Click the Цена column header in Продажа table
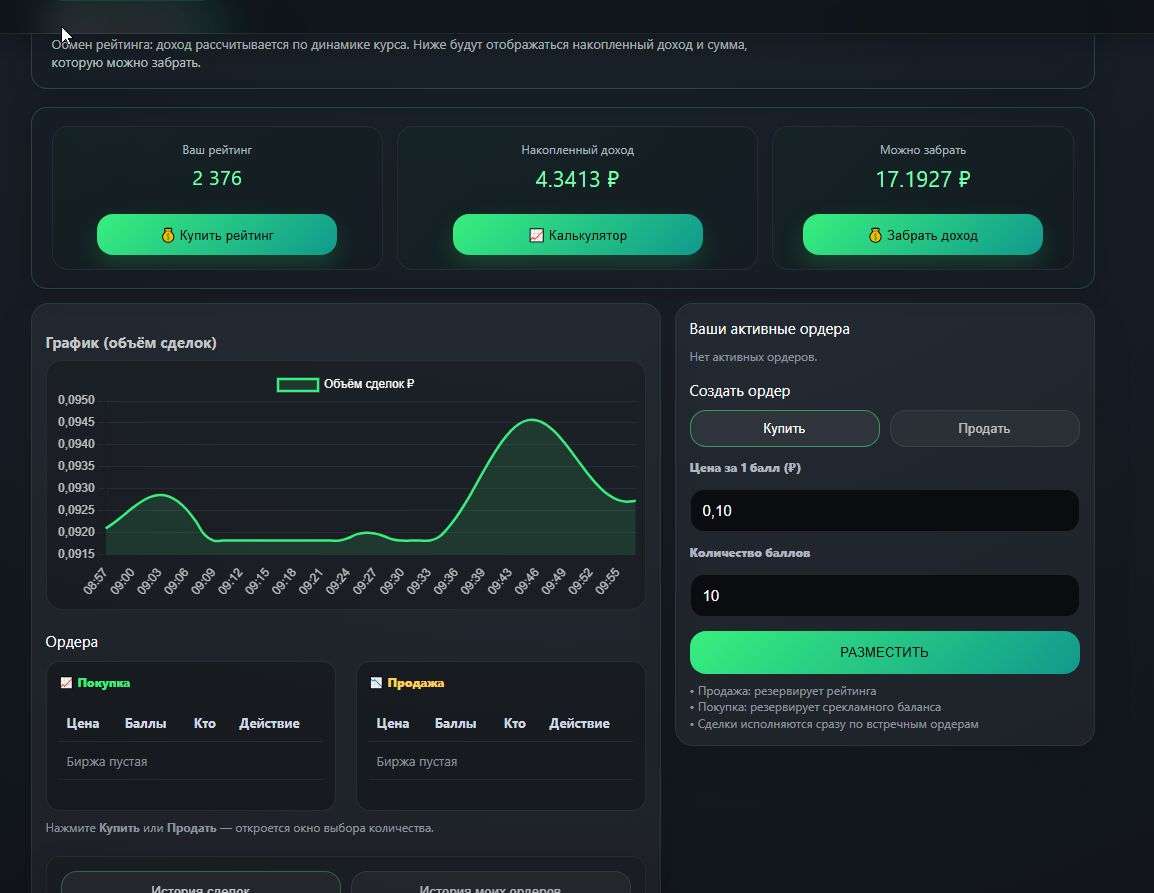The width and height of the screenshot is (1154, 893). pyautogui.click(x=392, y=724)
